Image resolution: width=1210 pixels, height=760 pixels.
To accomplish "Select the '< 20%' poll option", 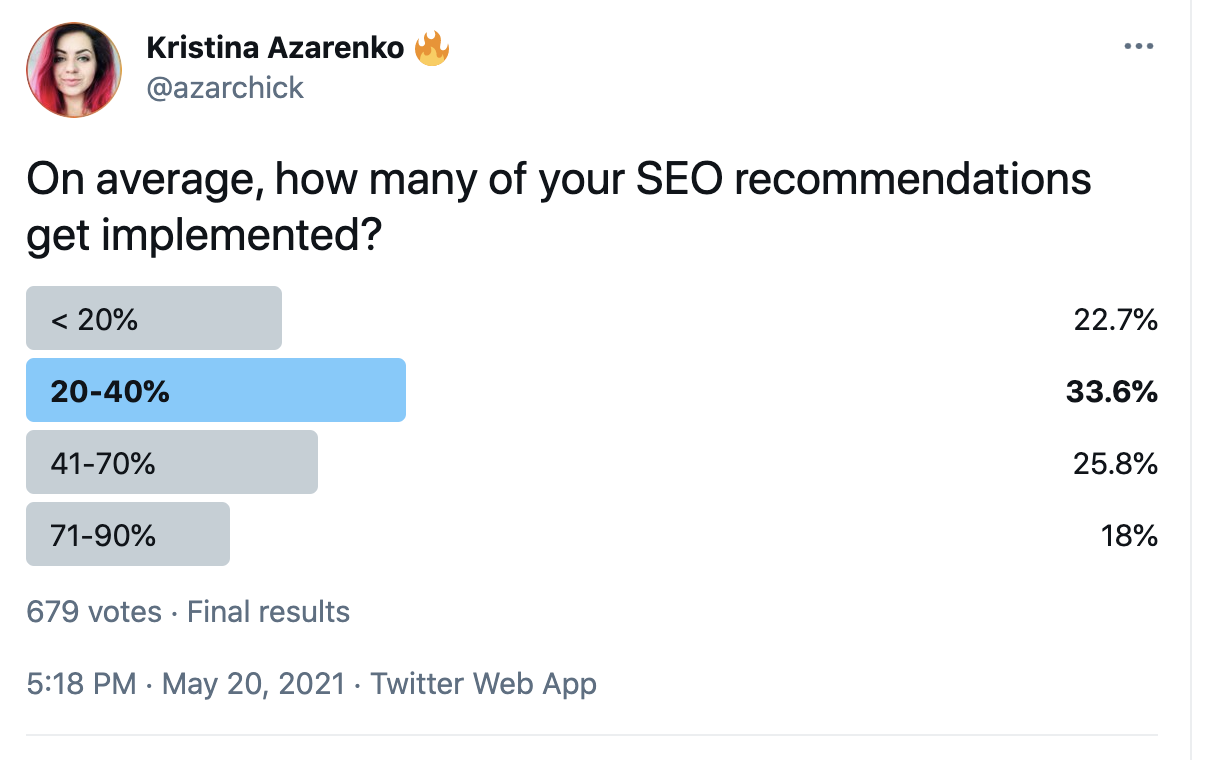I will [153, 318].
